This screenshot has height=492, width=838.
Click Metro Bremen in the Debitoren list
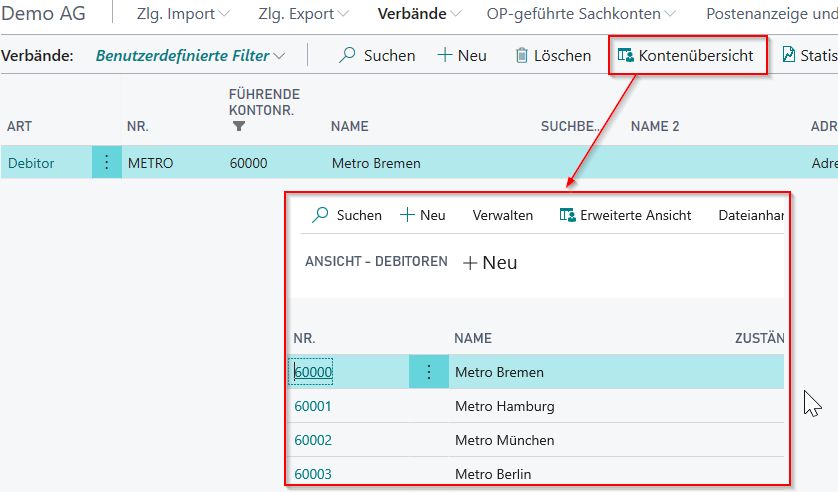pos(499,372)
